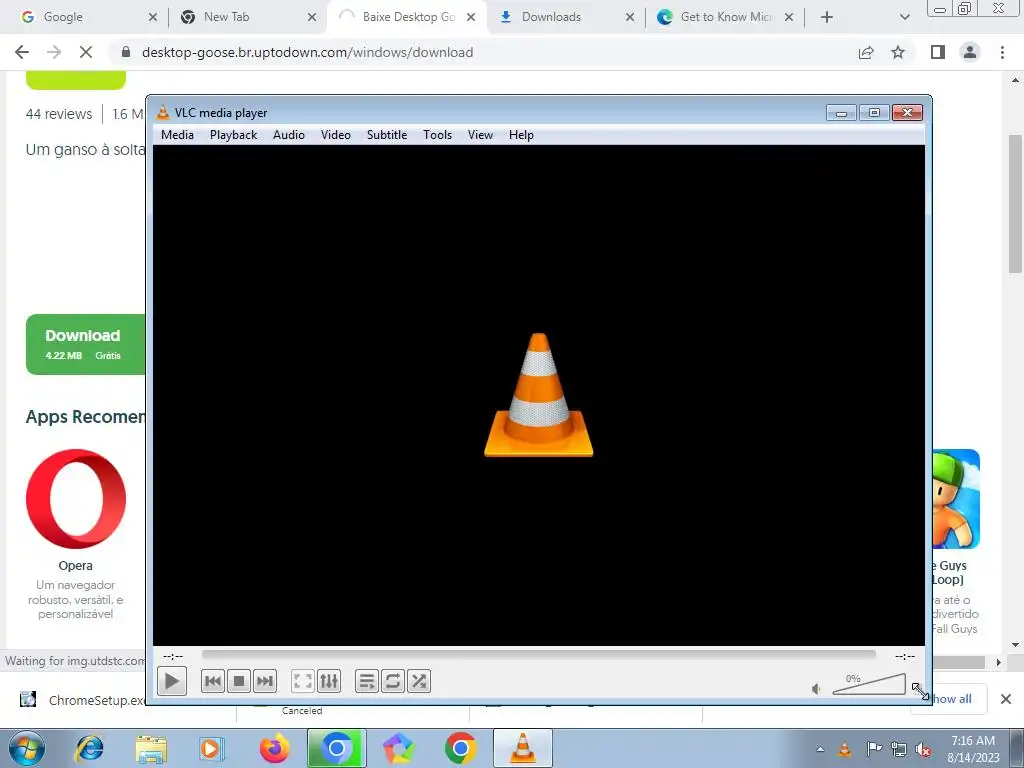This screenshot has width=1024, height=768.
Task: Open the Action Center flag icon
Action: tap(873, 749)
